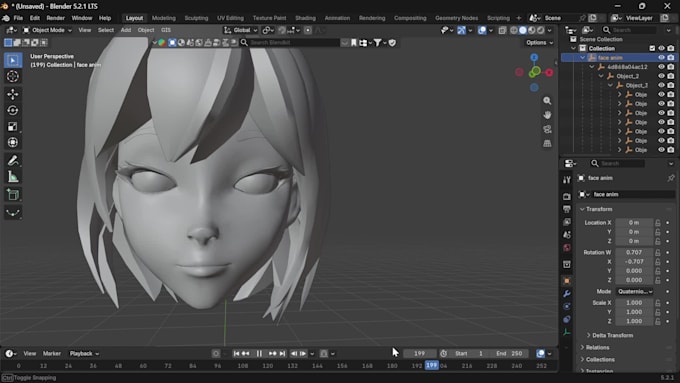The height and width of the screenshot is (383, 680).
Task: Switch perspective/orthographic grid icon
Action: click(547, 143)
